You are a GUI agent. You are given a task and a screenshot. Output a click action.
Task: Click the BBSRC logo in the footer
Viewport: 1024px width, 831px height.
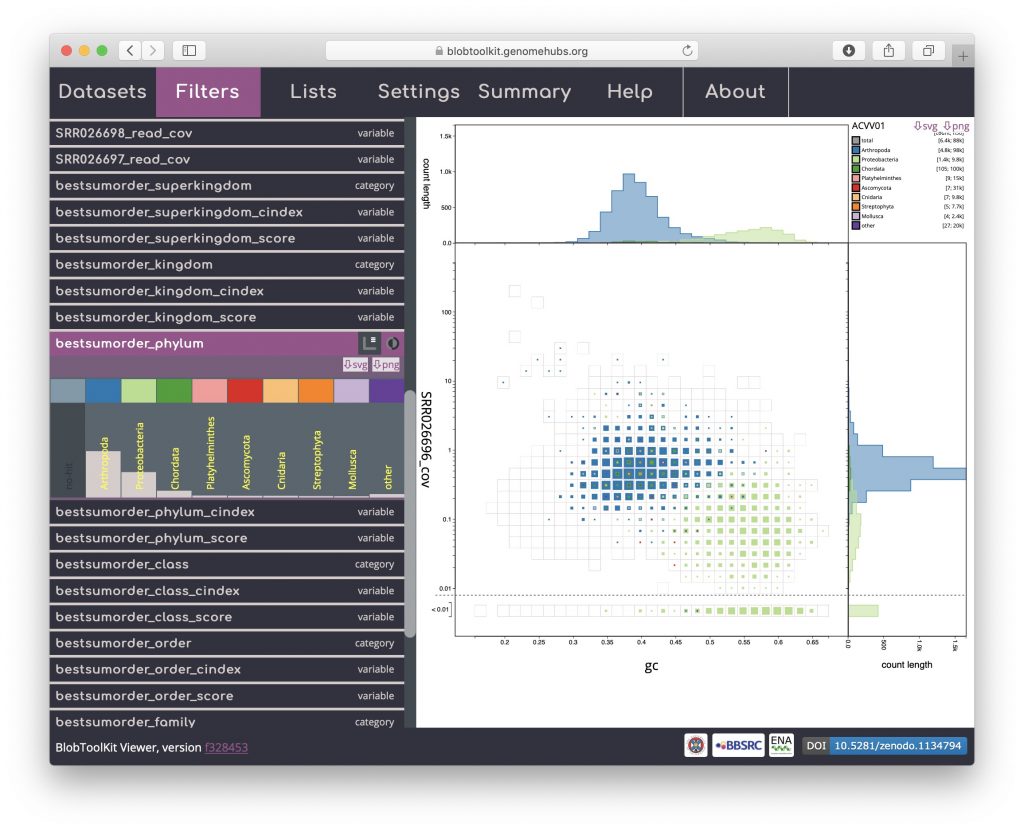738,745
